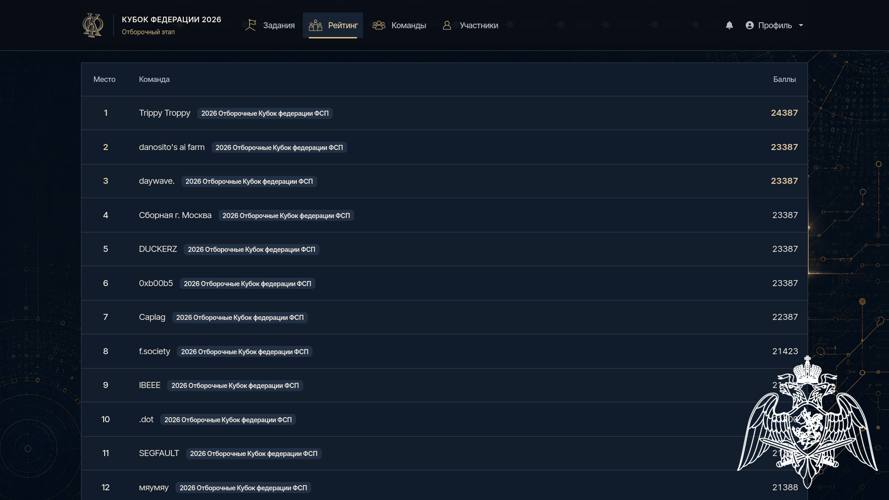This screenshot has width=889, height=500.
Task: Click place number 12 in the ranking
Action: coord(105,487)
